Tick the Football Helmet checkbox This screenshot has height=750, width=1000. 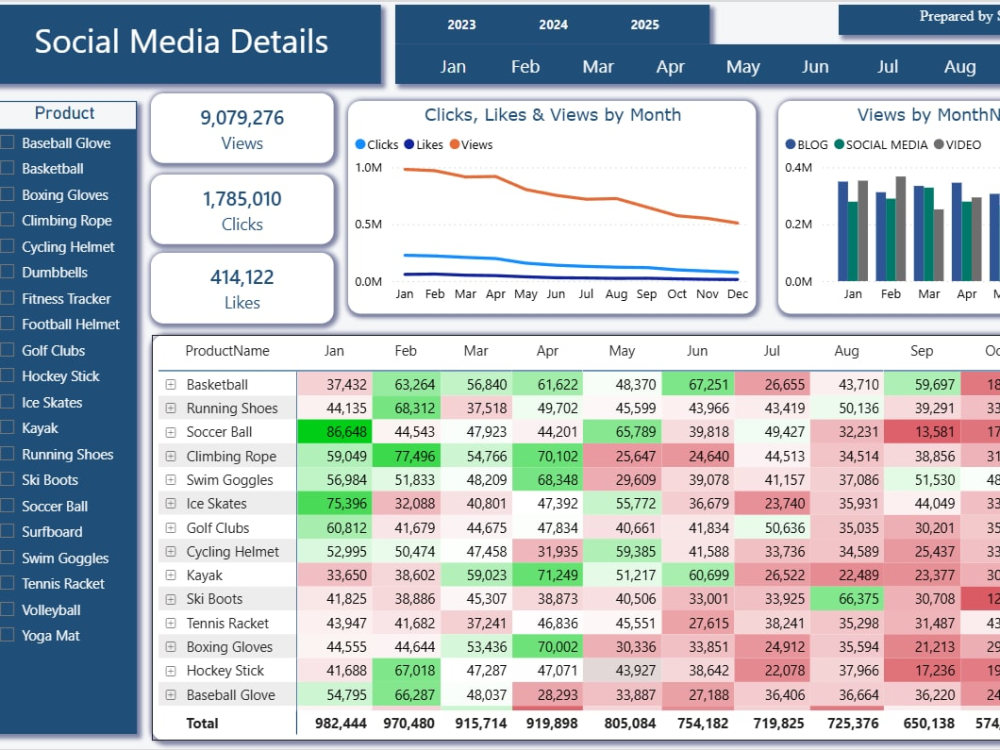click(x=7, y=324)
